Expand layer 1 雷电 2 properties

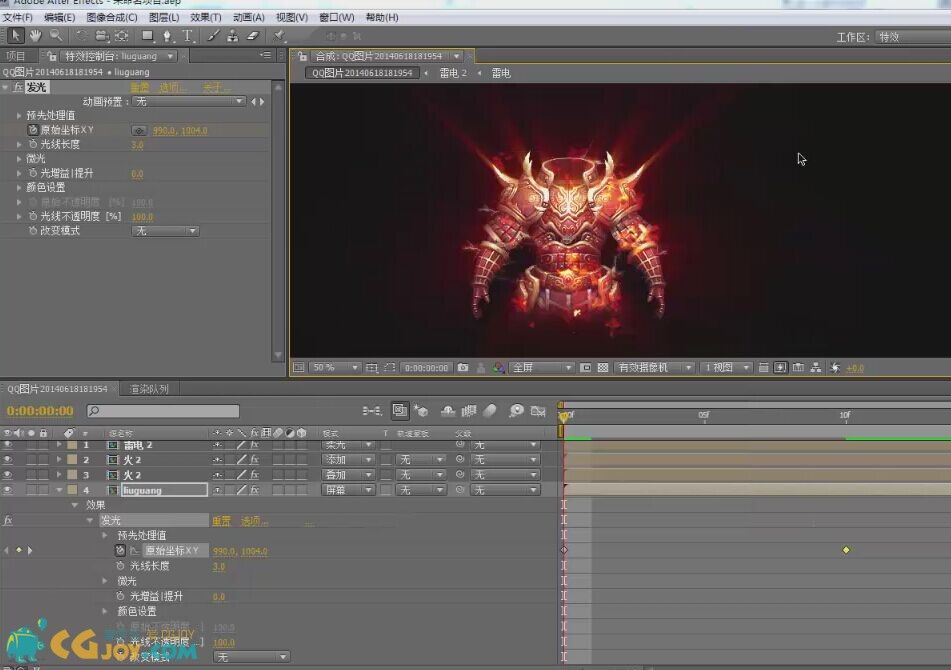59,445
